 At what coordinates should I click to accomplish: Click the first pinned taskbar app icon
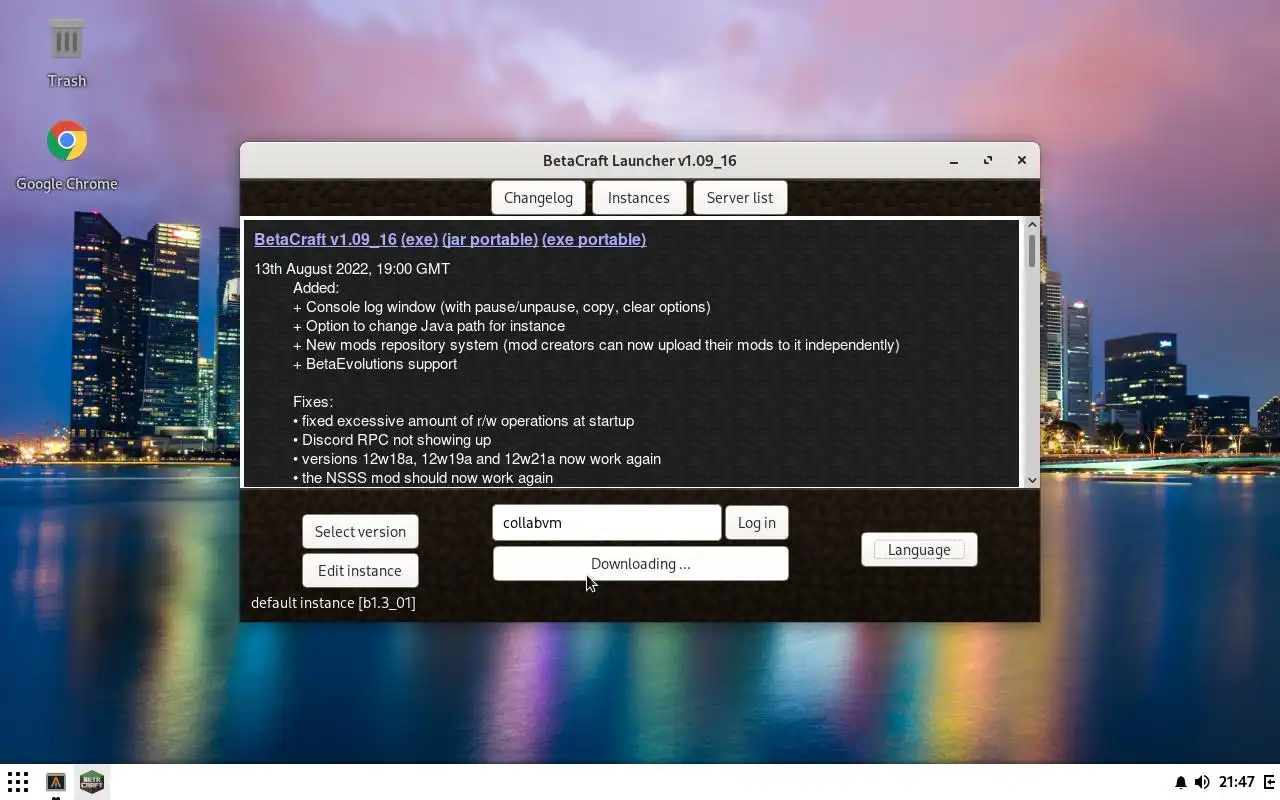(56, 782)
